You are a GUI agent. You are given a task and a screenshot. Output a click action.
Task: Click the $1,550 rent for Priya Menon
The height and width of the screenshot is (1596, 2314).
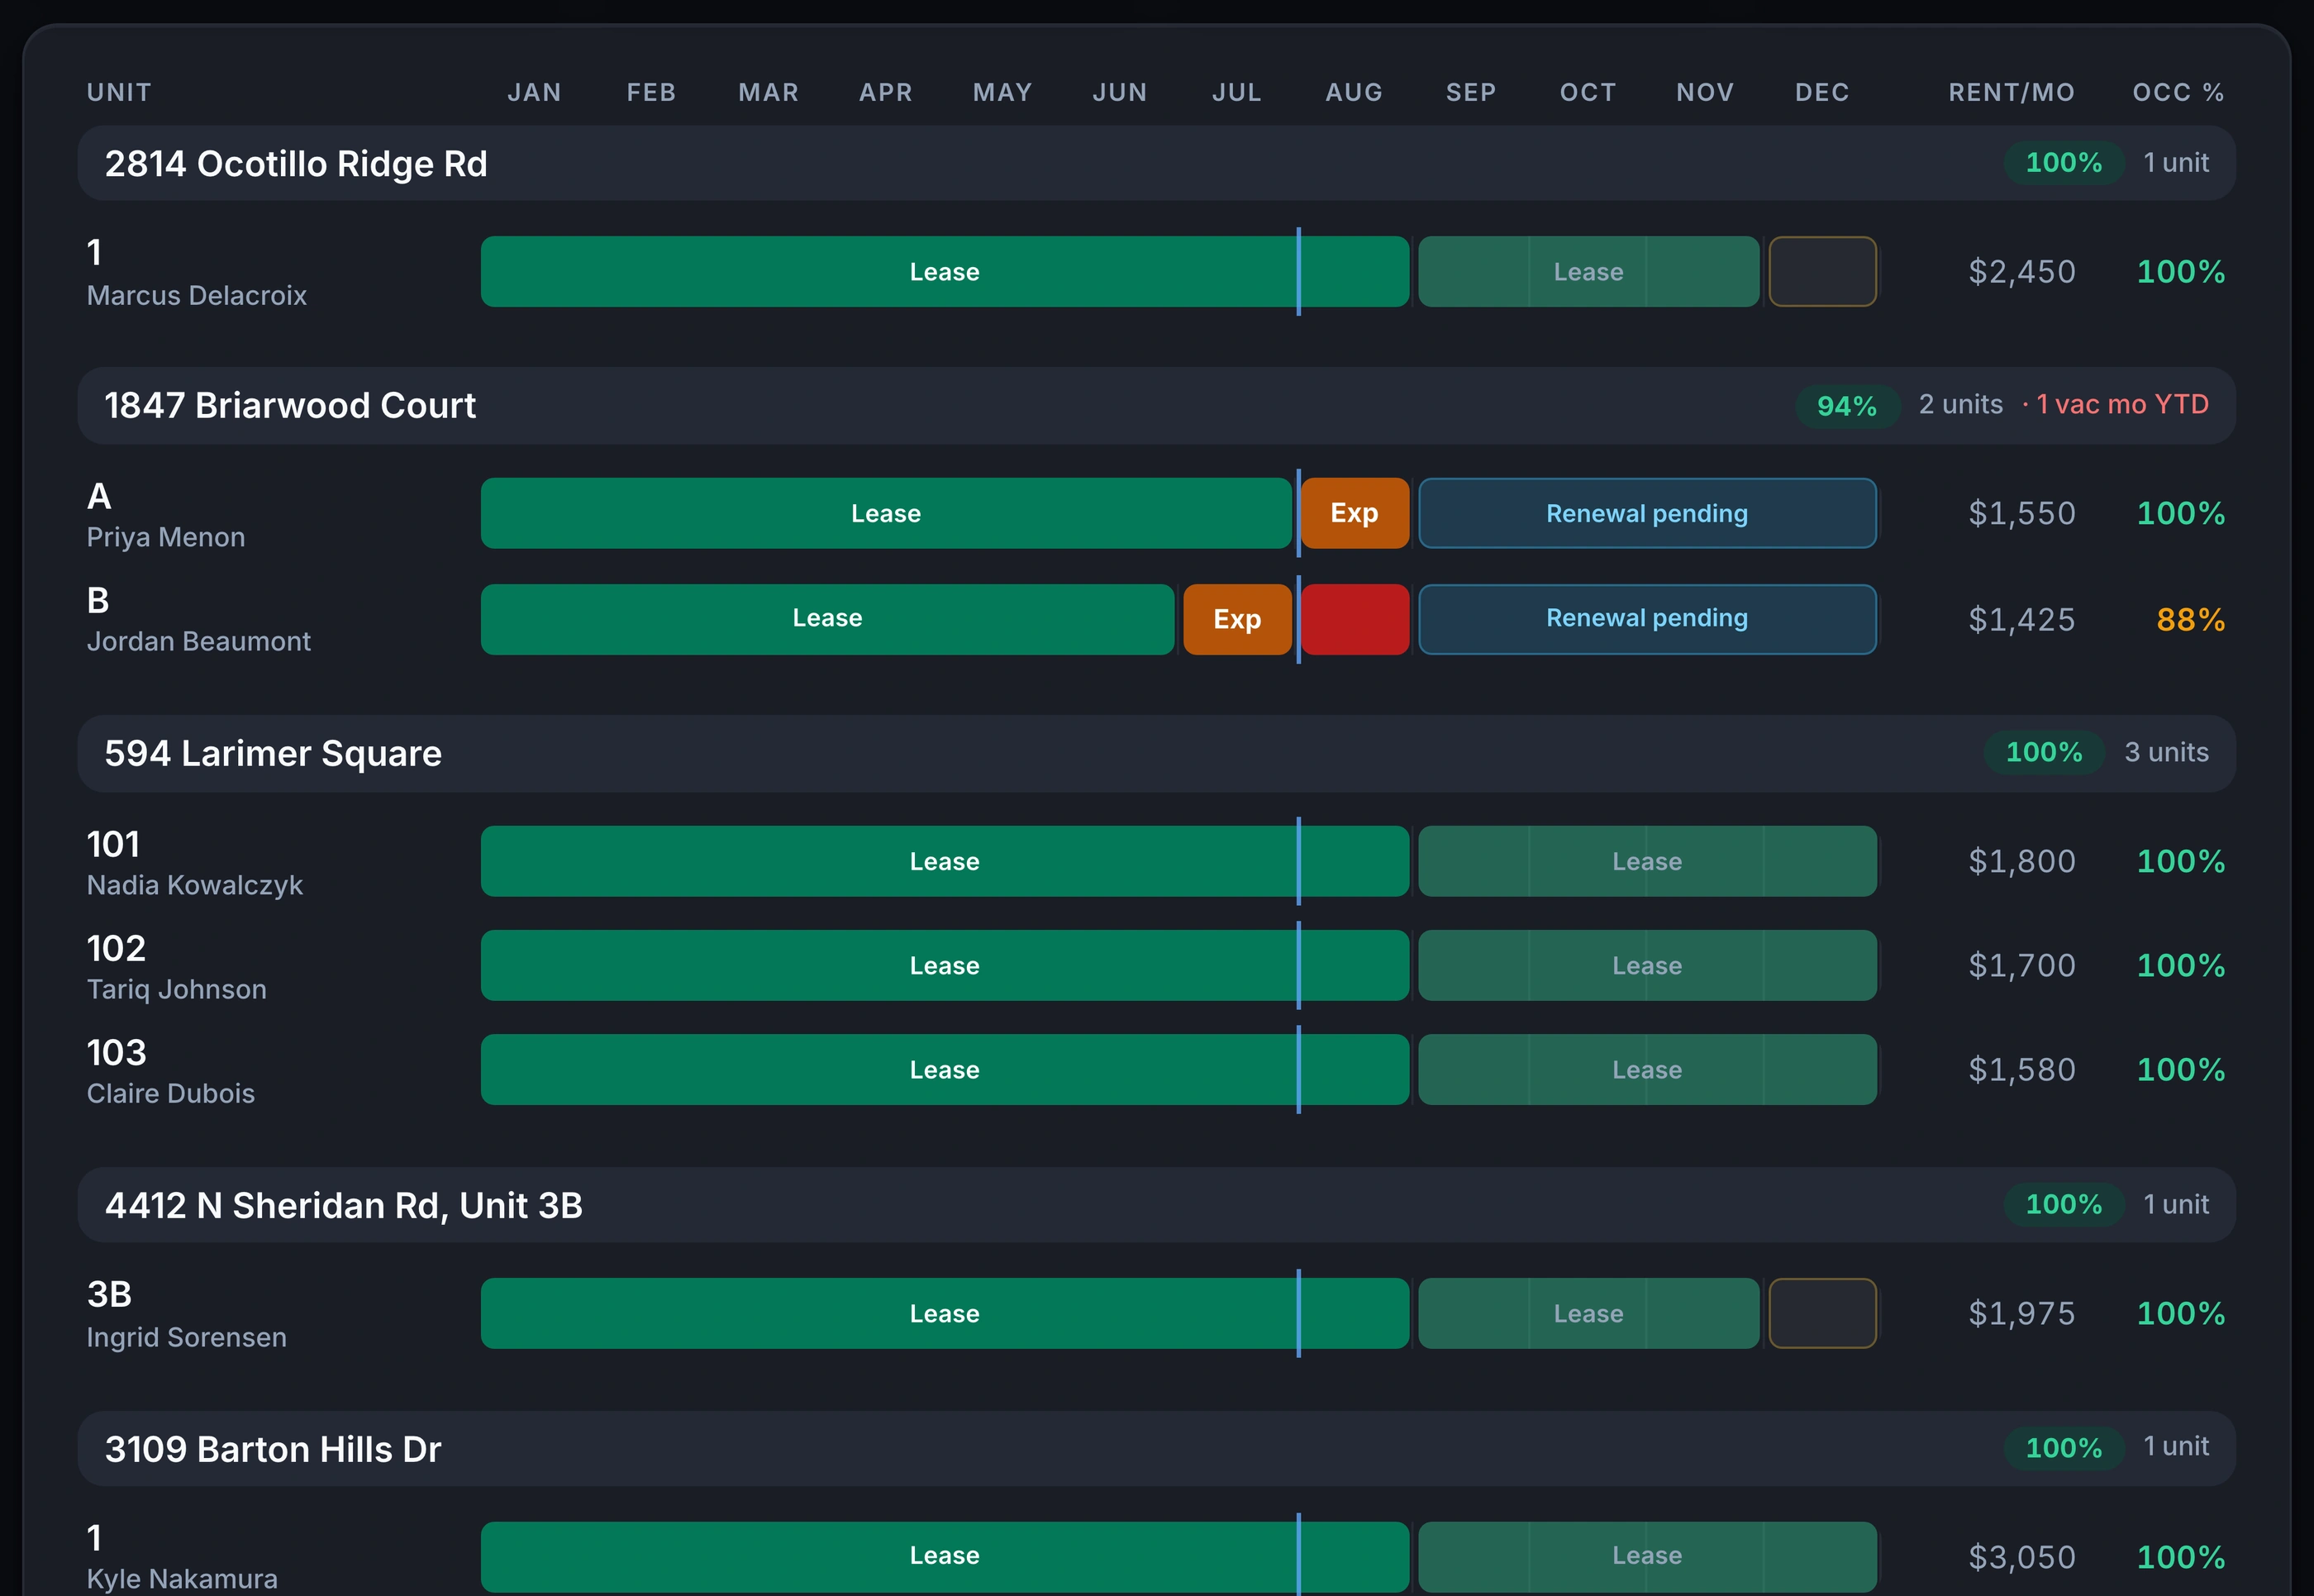click(x=2021, y=513)
